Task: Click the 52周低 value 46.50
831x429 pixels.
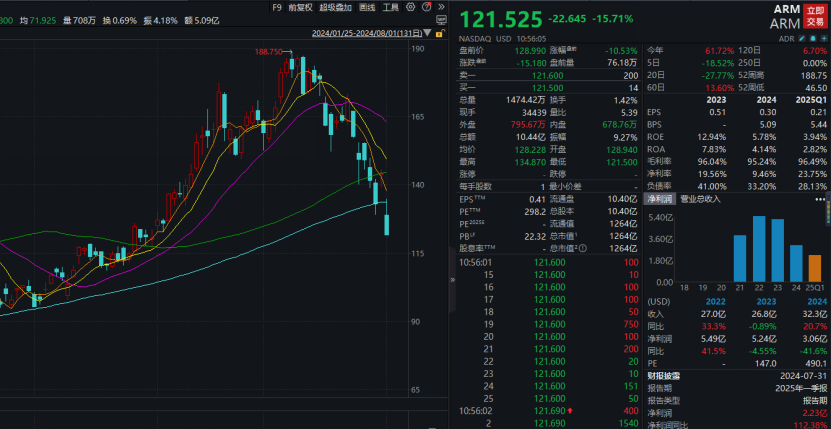Action: pyautogui.click(x=817, y=88)
